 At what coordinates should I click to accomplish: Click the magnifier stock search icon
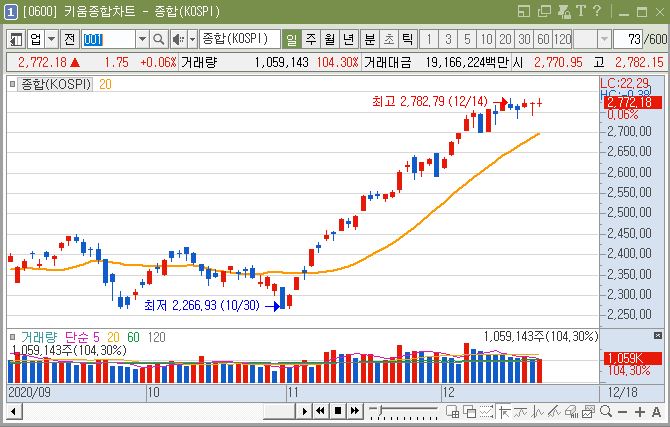[x=159, y=40]
